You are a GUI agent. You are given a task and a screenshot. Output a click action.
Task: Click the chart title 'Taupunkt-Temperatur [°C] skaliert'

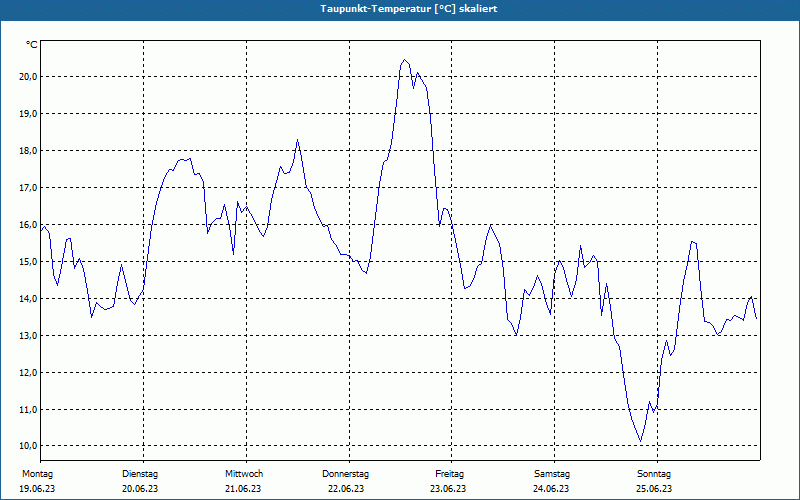(409, 9)
